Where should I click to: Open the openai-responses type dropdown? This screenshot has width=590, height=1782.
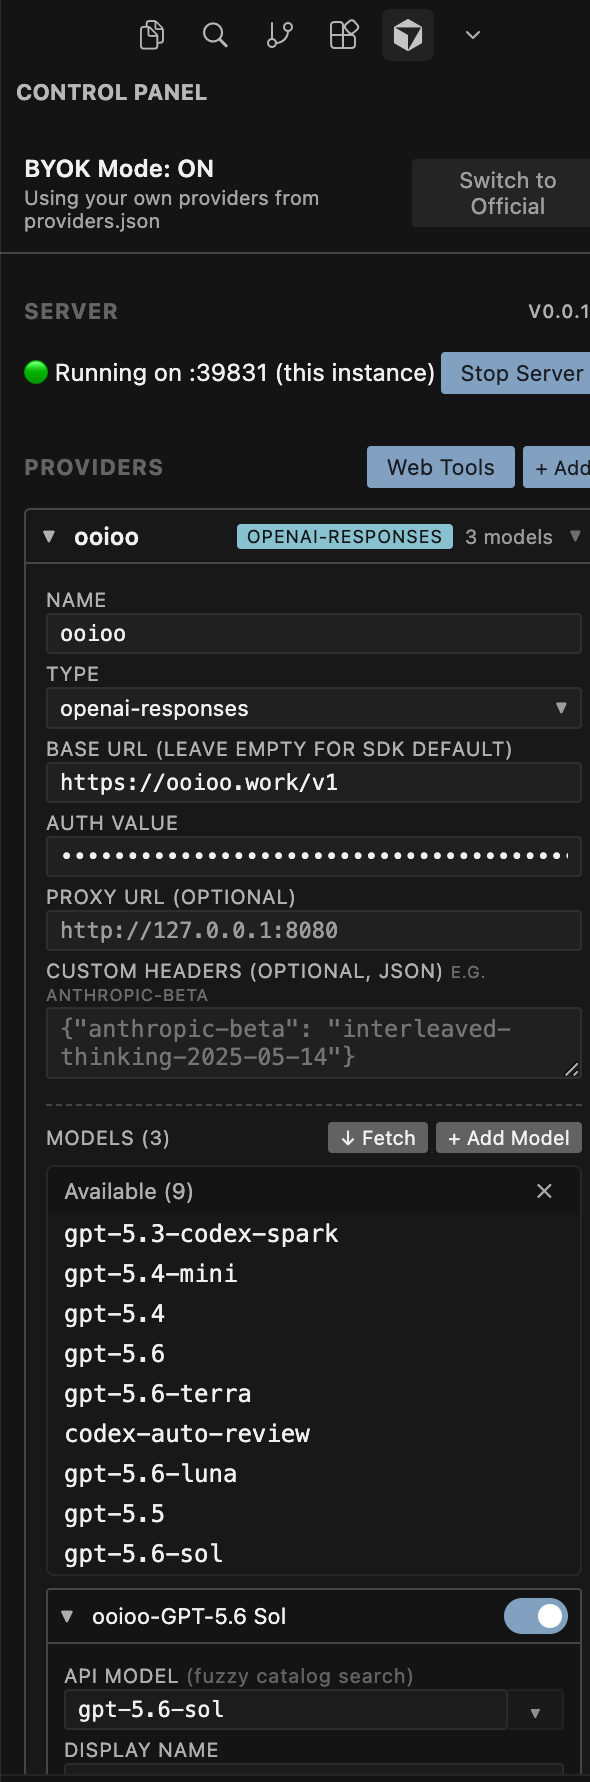[314, 708]
